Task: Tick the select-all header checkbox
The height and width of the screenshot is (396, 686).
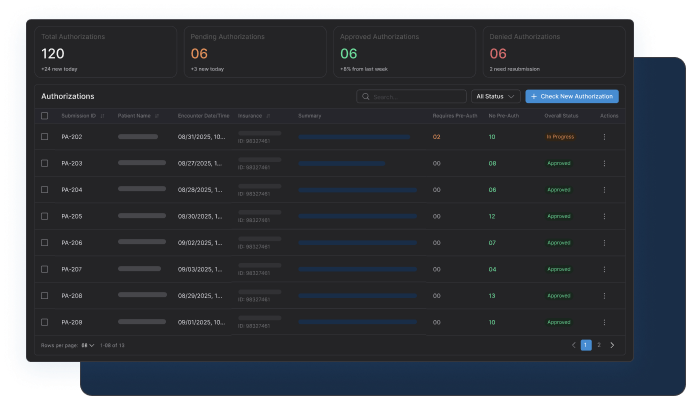Action: click(x=45, y=116)
